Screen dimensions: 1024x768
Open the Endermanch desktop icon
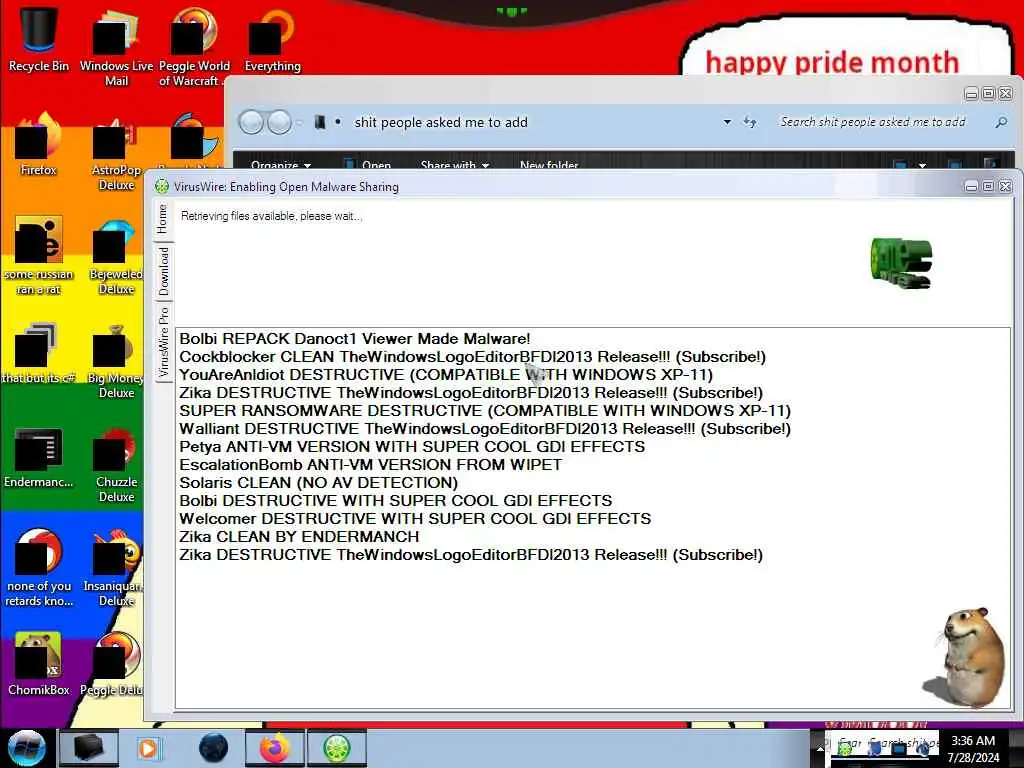click(x=39, y=457)
